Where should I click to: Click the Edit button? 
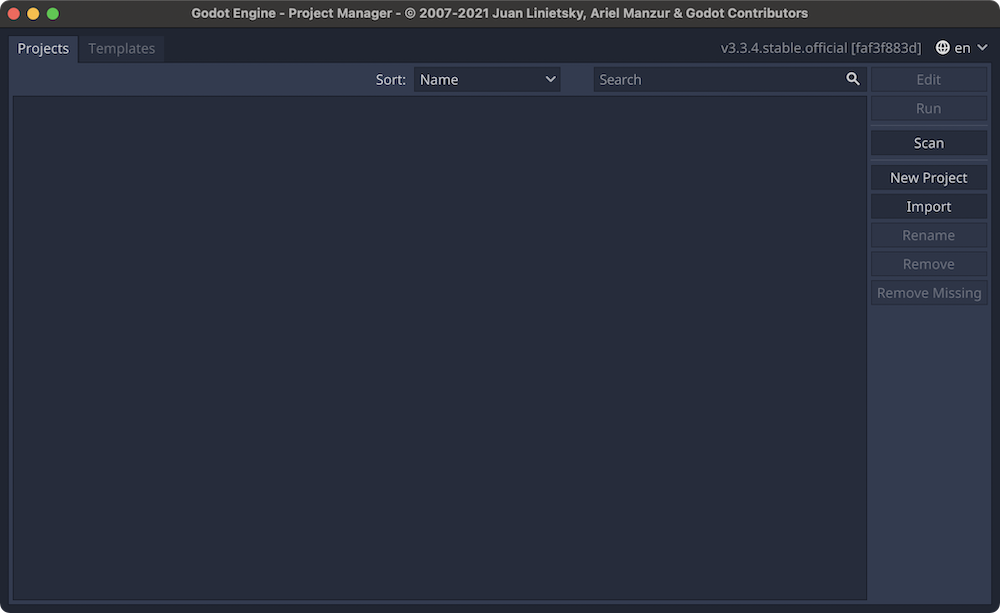point(929,80)
